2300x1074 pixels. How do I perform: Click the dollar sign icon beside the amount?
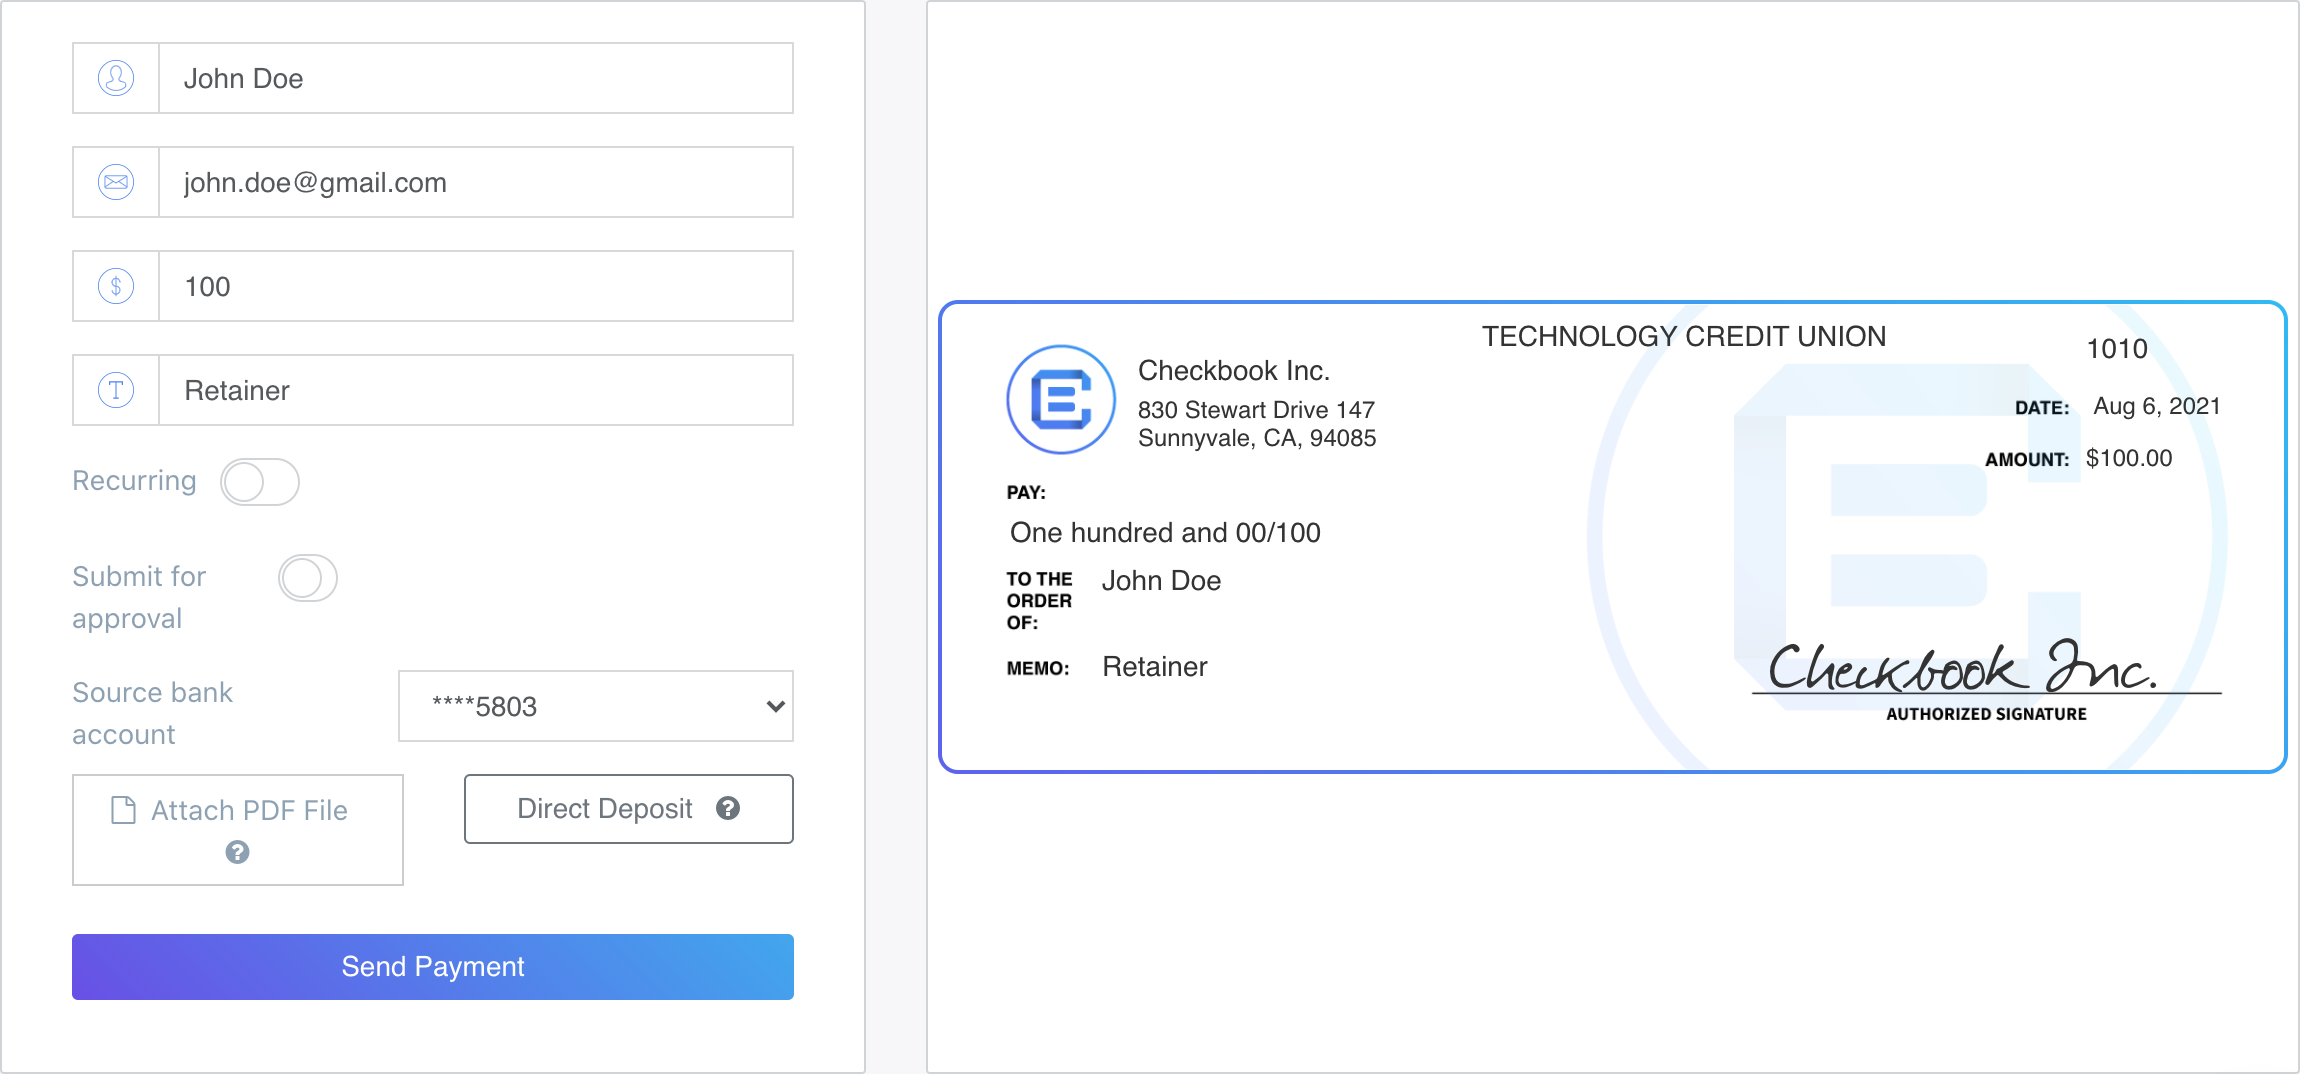[116, 286]
